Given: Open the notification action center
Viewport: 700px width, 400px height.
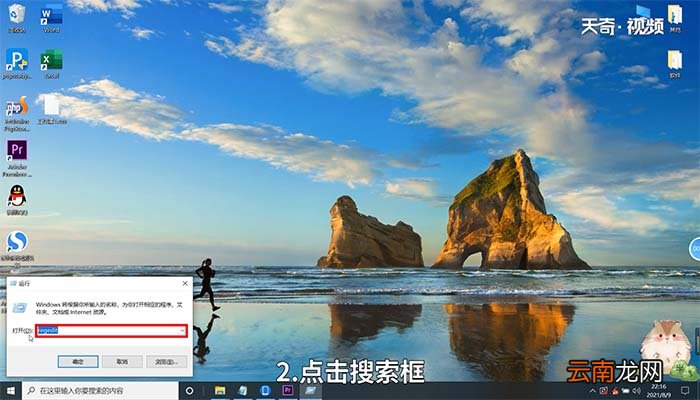Looking at the screenshot, I should point(685,391).
